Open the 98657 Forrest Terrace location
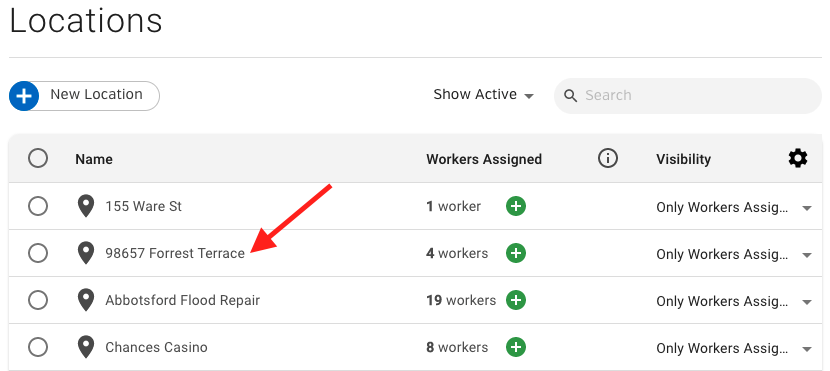The height and width of the screenshot is (371, 830). point(175,254)
